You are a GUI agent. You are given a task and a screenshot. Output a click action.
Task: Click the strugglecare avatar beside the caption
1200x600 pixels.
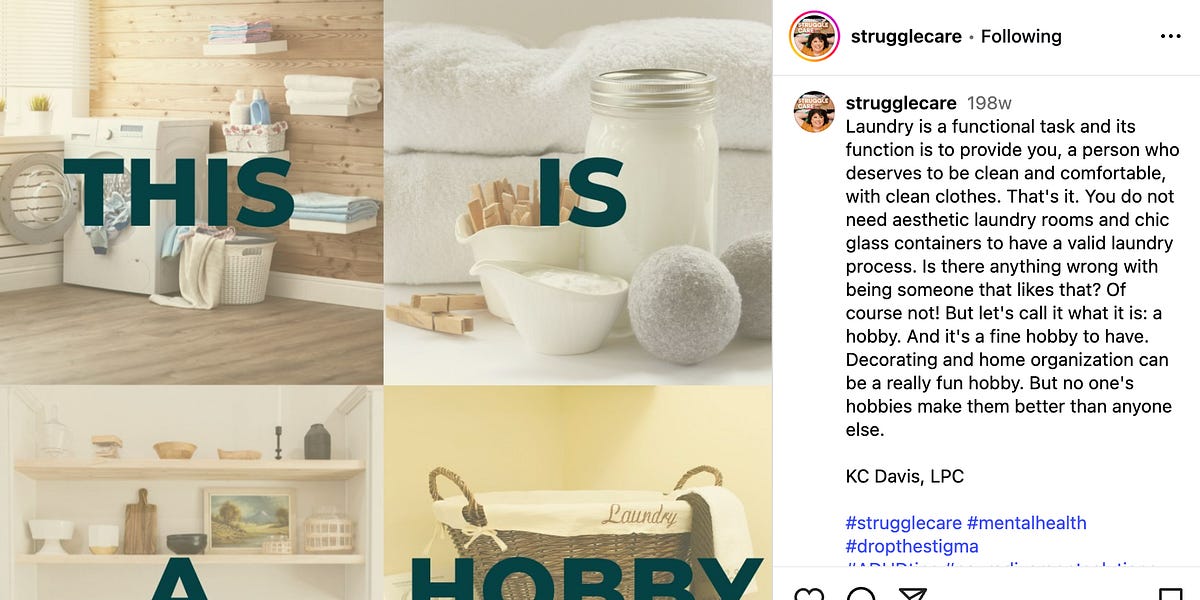click(x=814, y=111)
